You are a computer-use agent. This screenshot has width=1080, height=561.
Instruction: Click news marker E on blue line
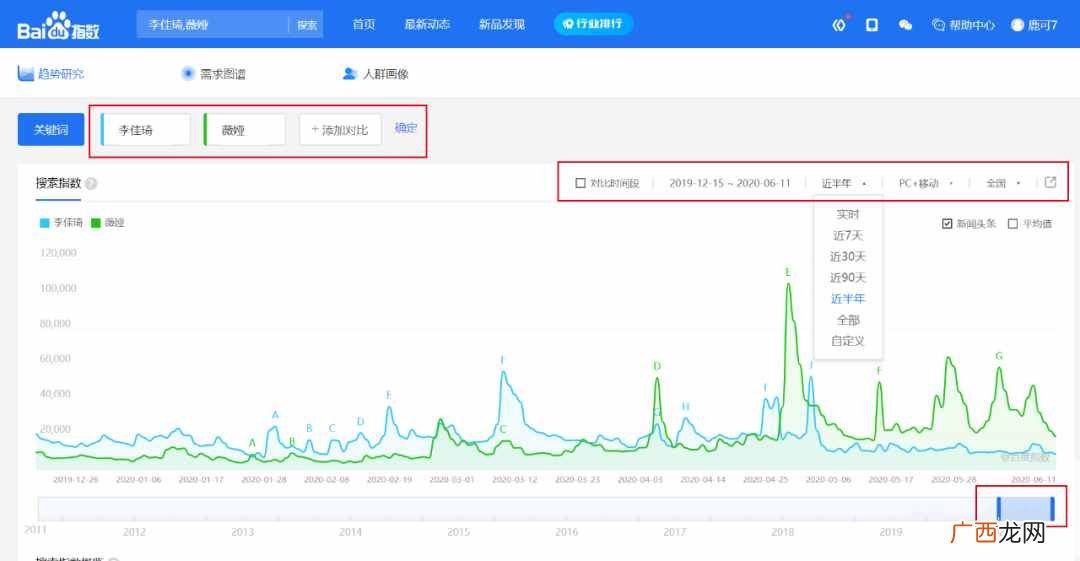388,395
